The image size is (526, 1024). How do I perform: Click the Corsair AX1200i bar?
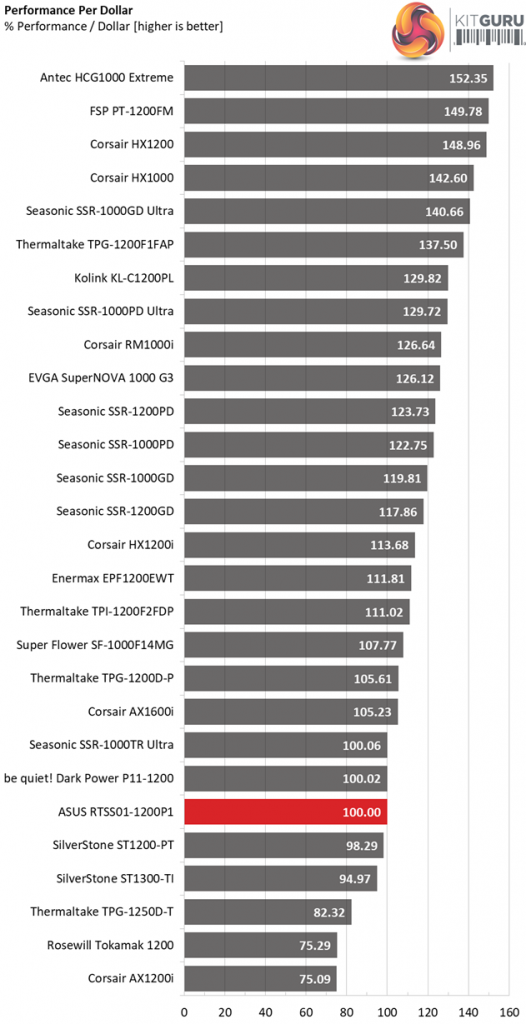click(x=260, y=979)
